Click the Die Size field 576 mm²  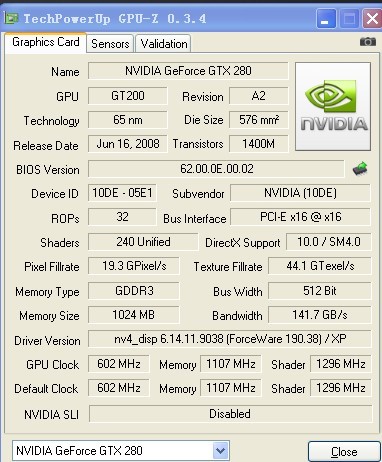pyautogui.click(x=259, y=120)
